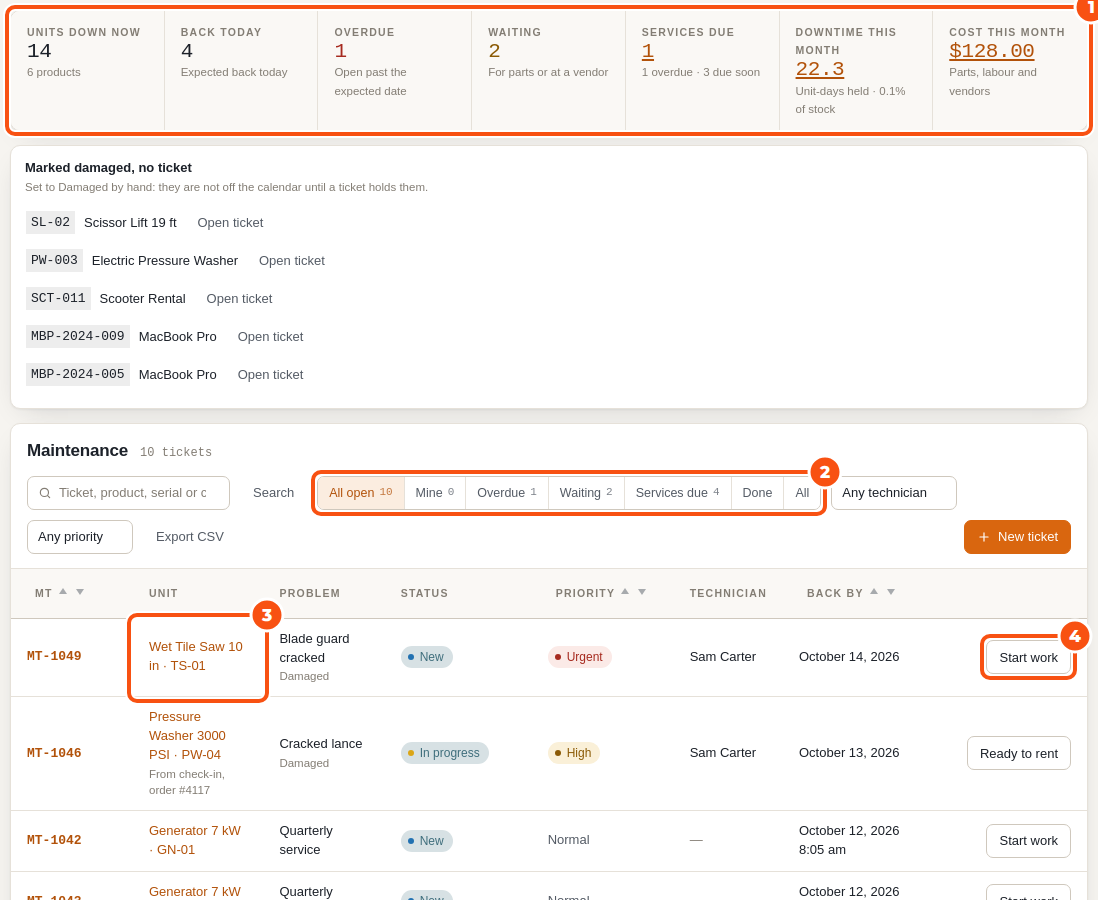Viewport: 1098px width, 900px height.
Task: Create a New ticket
Action: (1017, 536)
